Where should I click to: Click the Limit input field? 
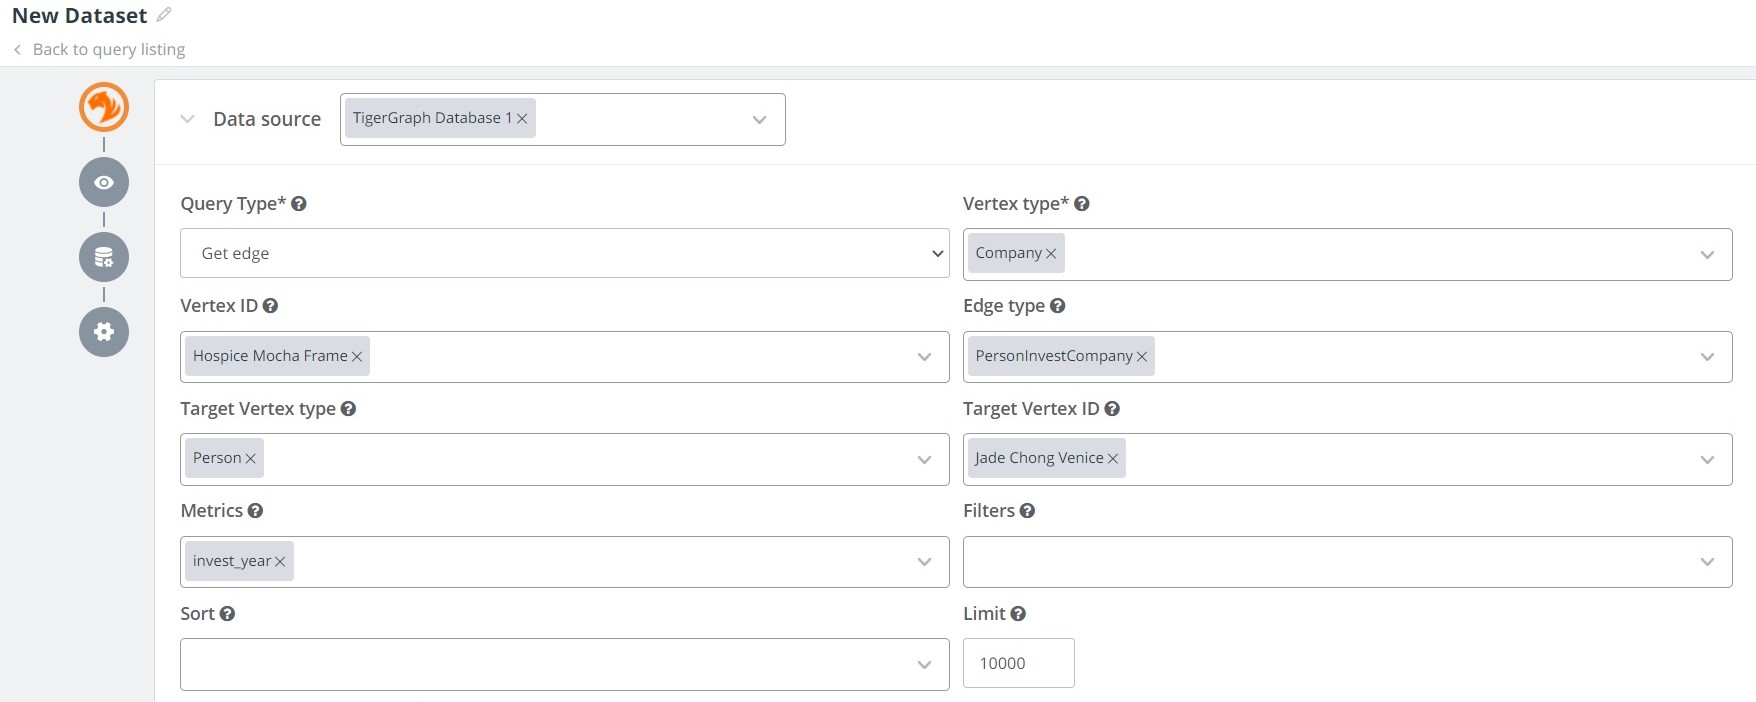[x=1018, y=663]
